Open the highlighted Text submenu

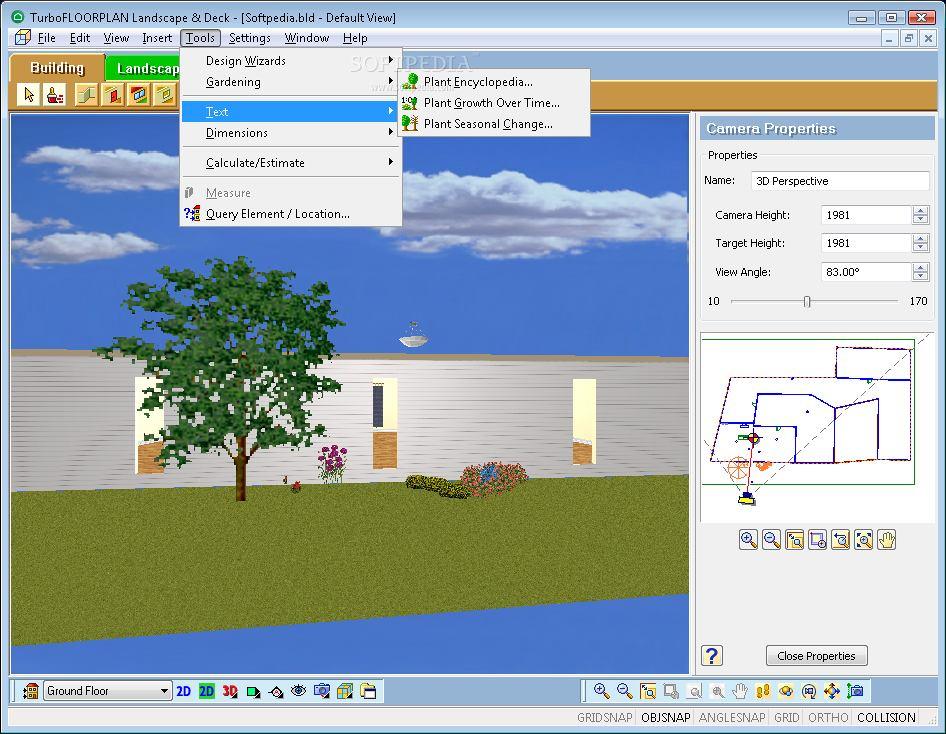click(291, 112)
